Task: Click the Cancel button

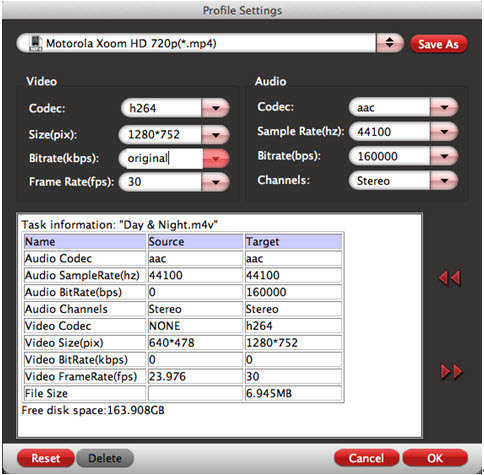Action: click(366, 458)
